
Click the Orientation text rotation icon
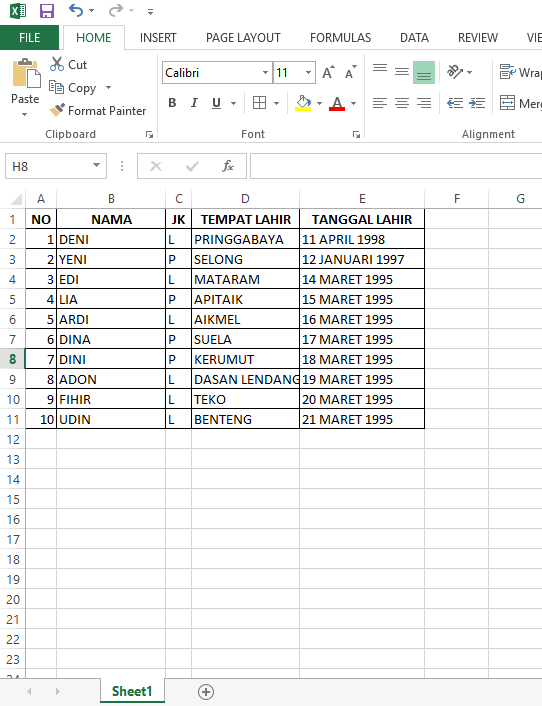tap(455, 72)
